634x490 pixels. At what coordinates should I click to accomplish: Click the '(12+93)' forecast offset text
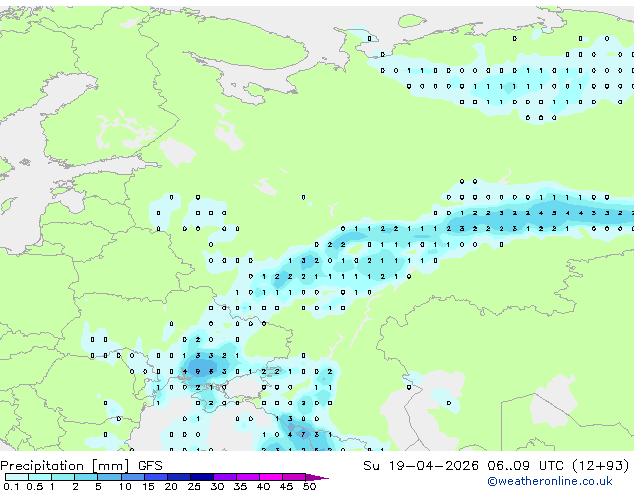click(601, 466)
